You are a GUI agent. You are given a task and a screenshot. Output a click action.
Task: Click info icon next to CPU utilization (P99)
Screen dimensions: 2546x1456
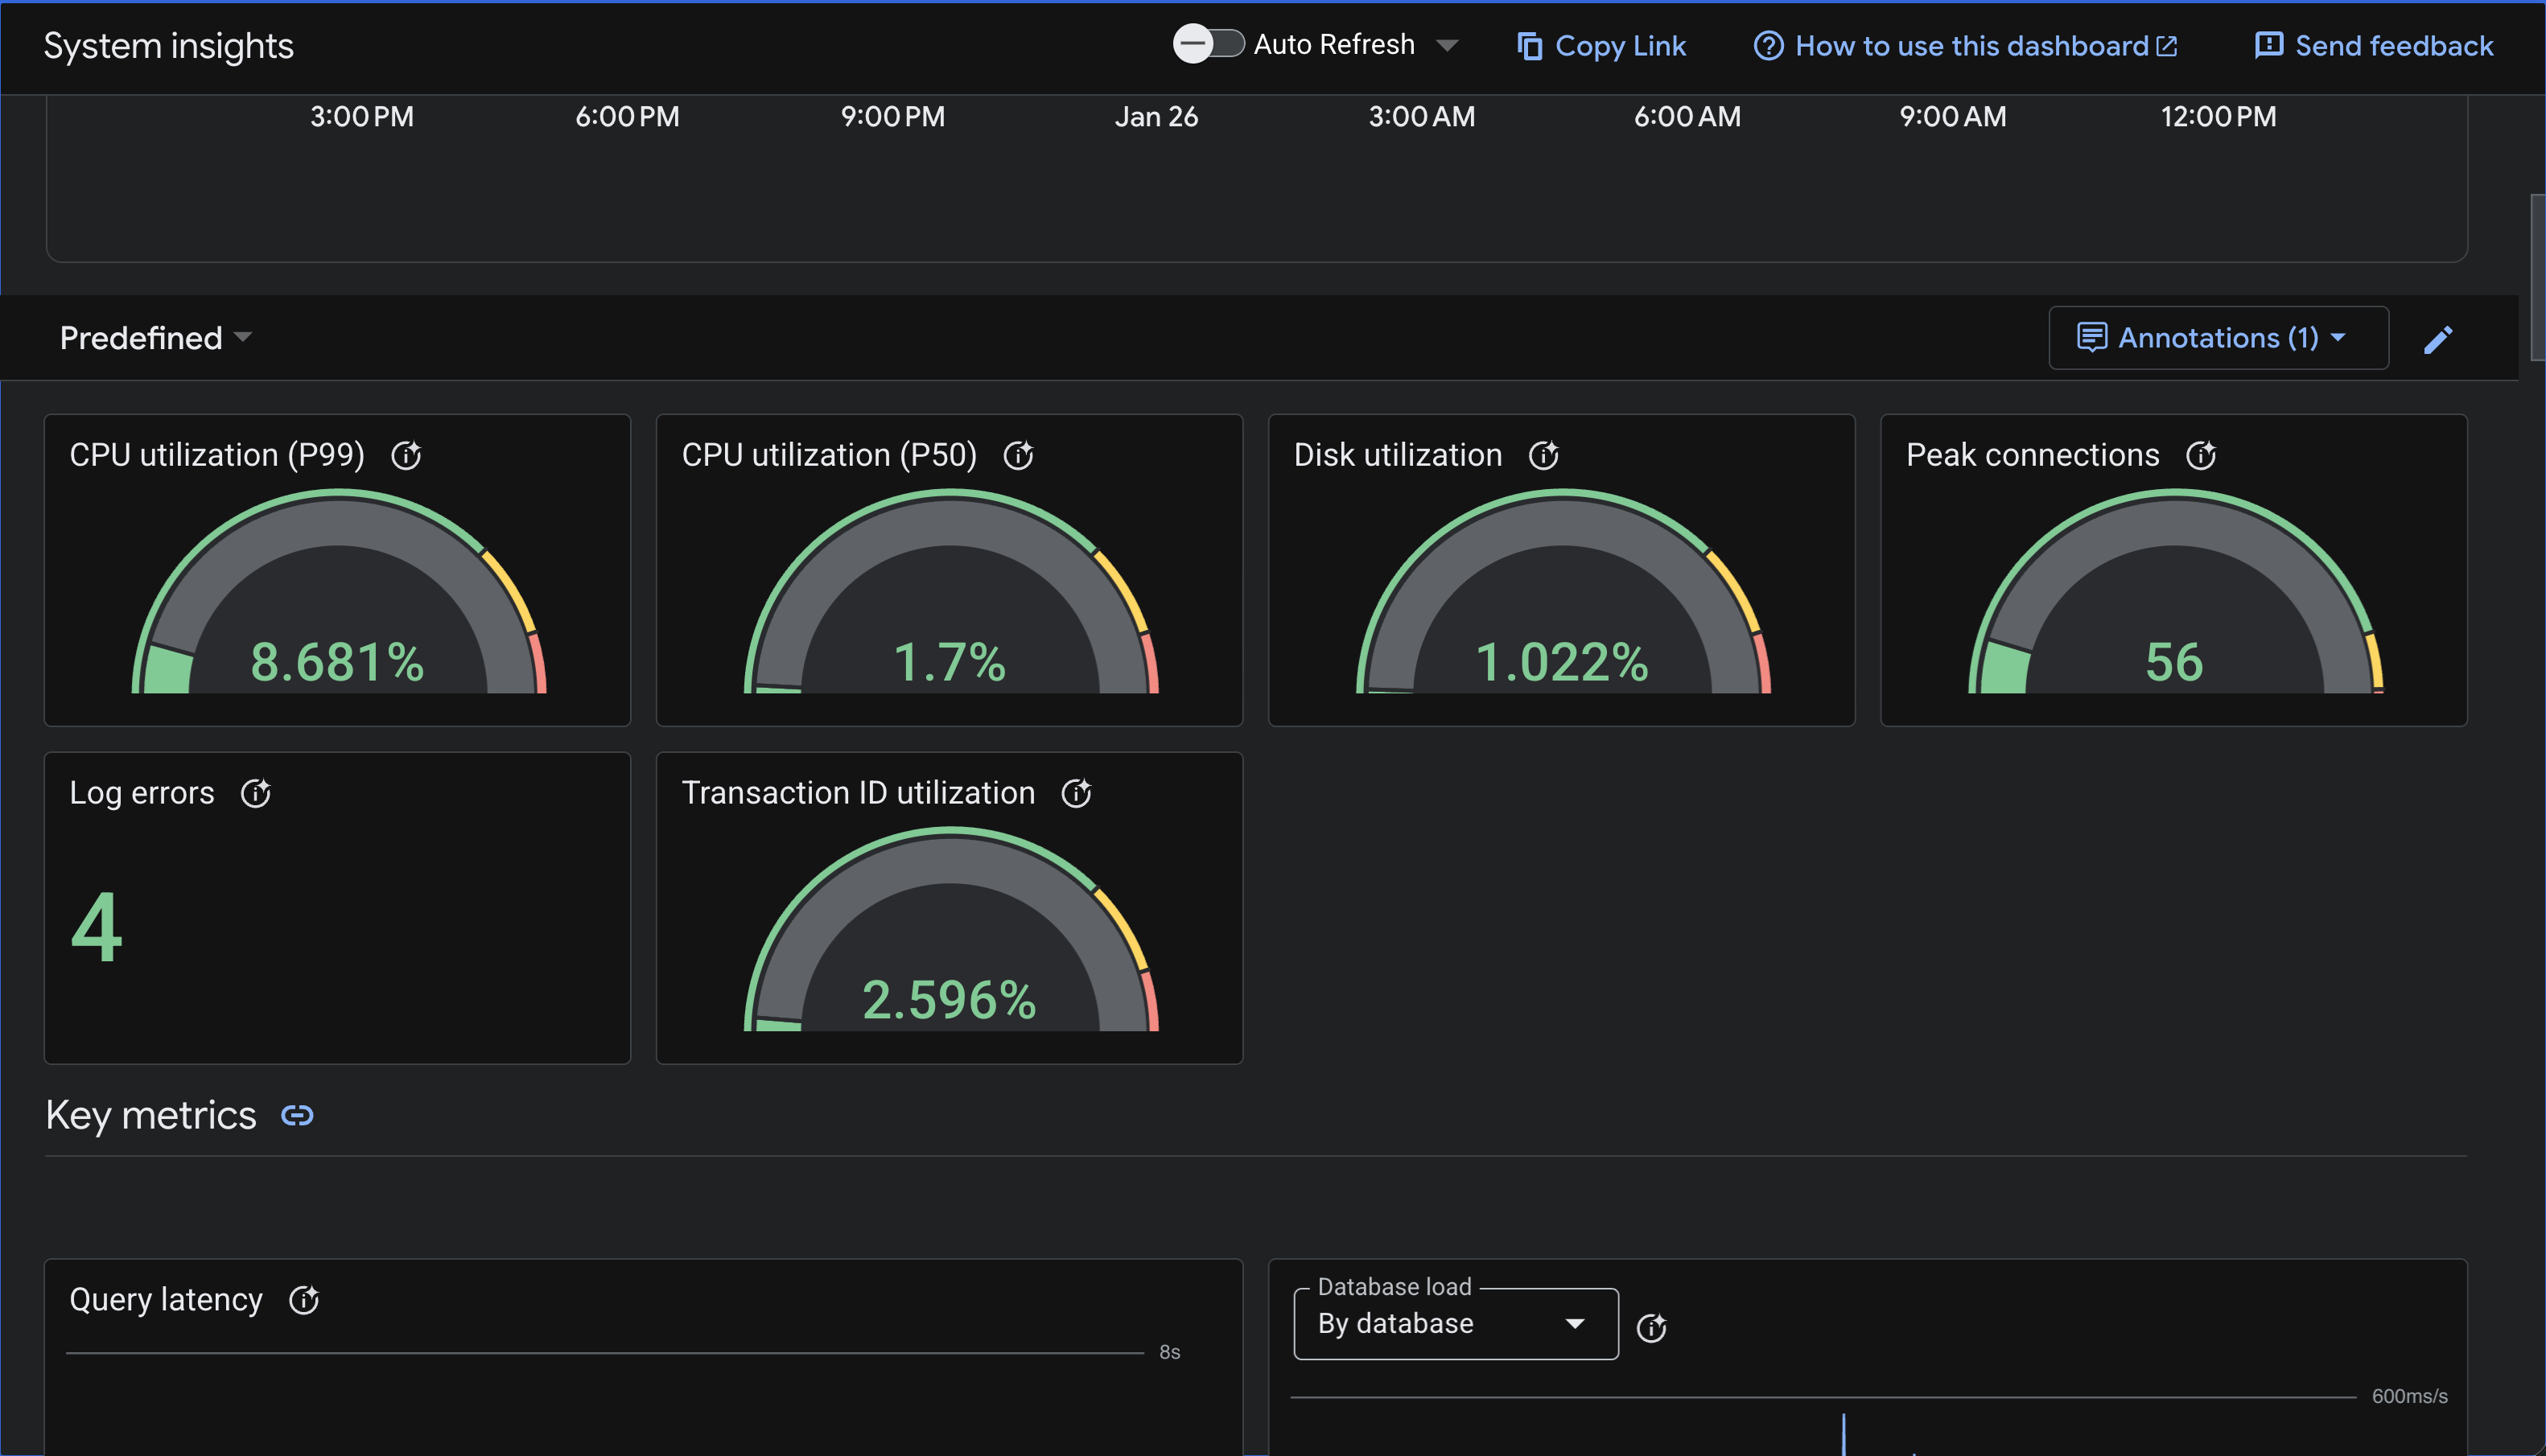[x=406, y=456]
